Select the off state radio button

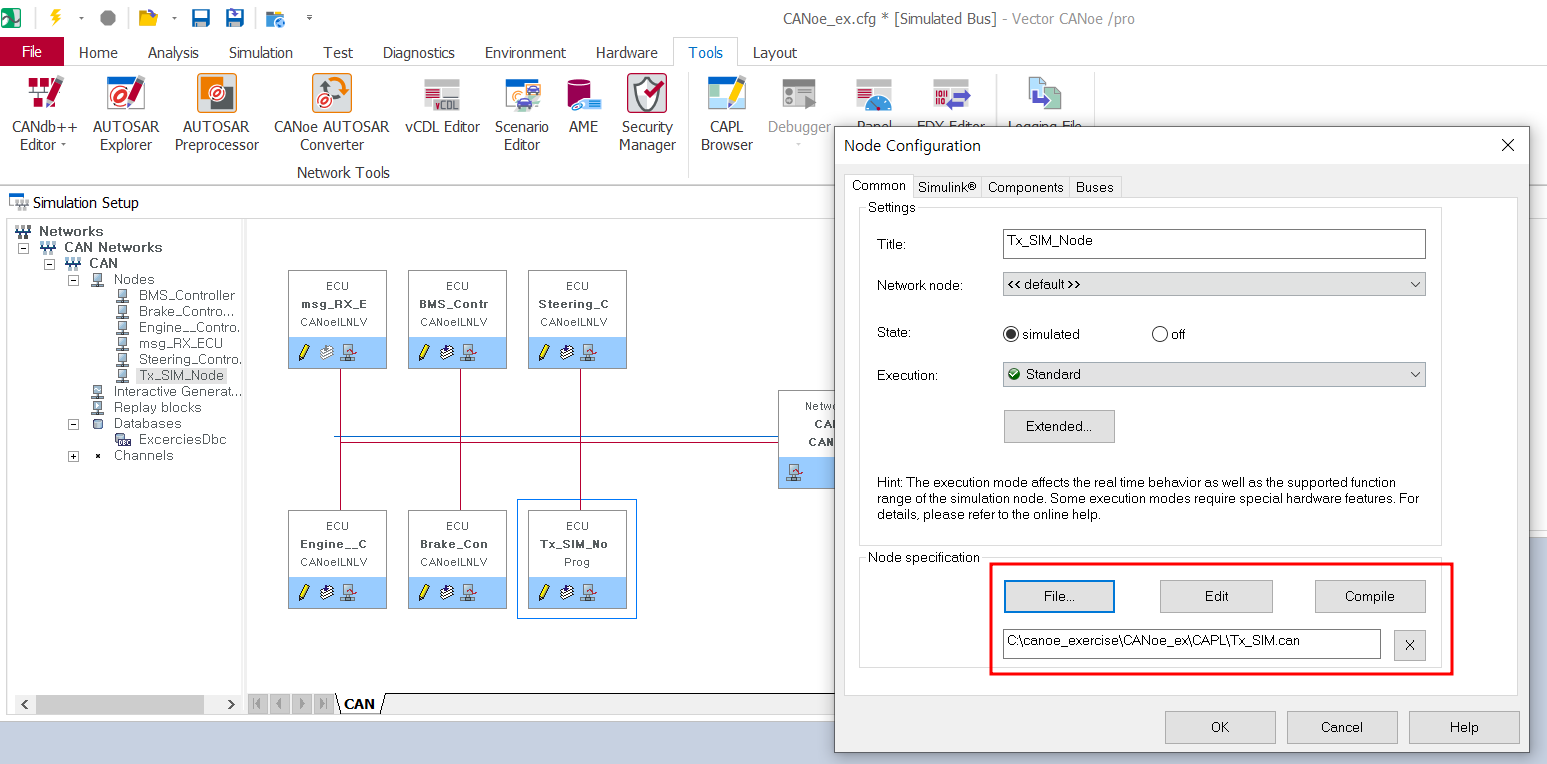click(x=1160, y=334)
